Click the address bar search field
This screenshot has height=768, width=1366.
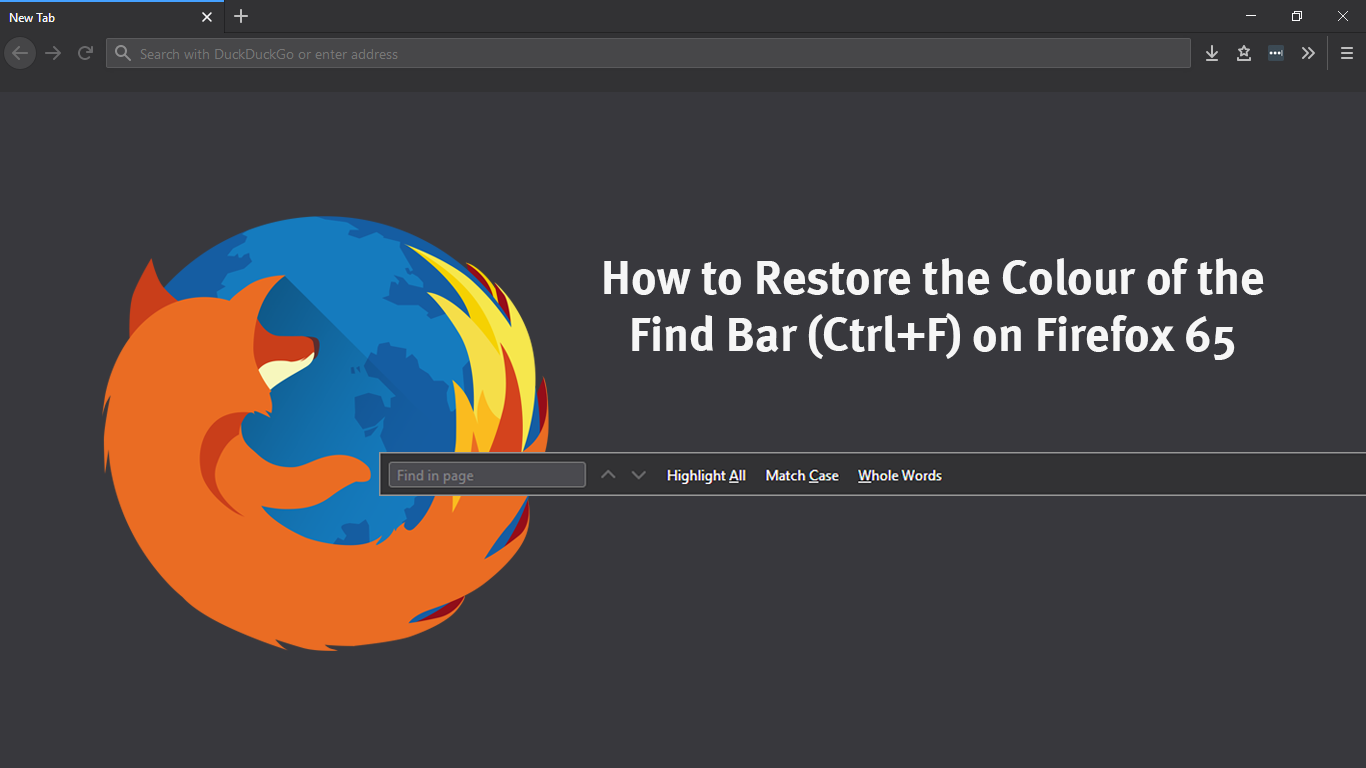tap(648, 54)
